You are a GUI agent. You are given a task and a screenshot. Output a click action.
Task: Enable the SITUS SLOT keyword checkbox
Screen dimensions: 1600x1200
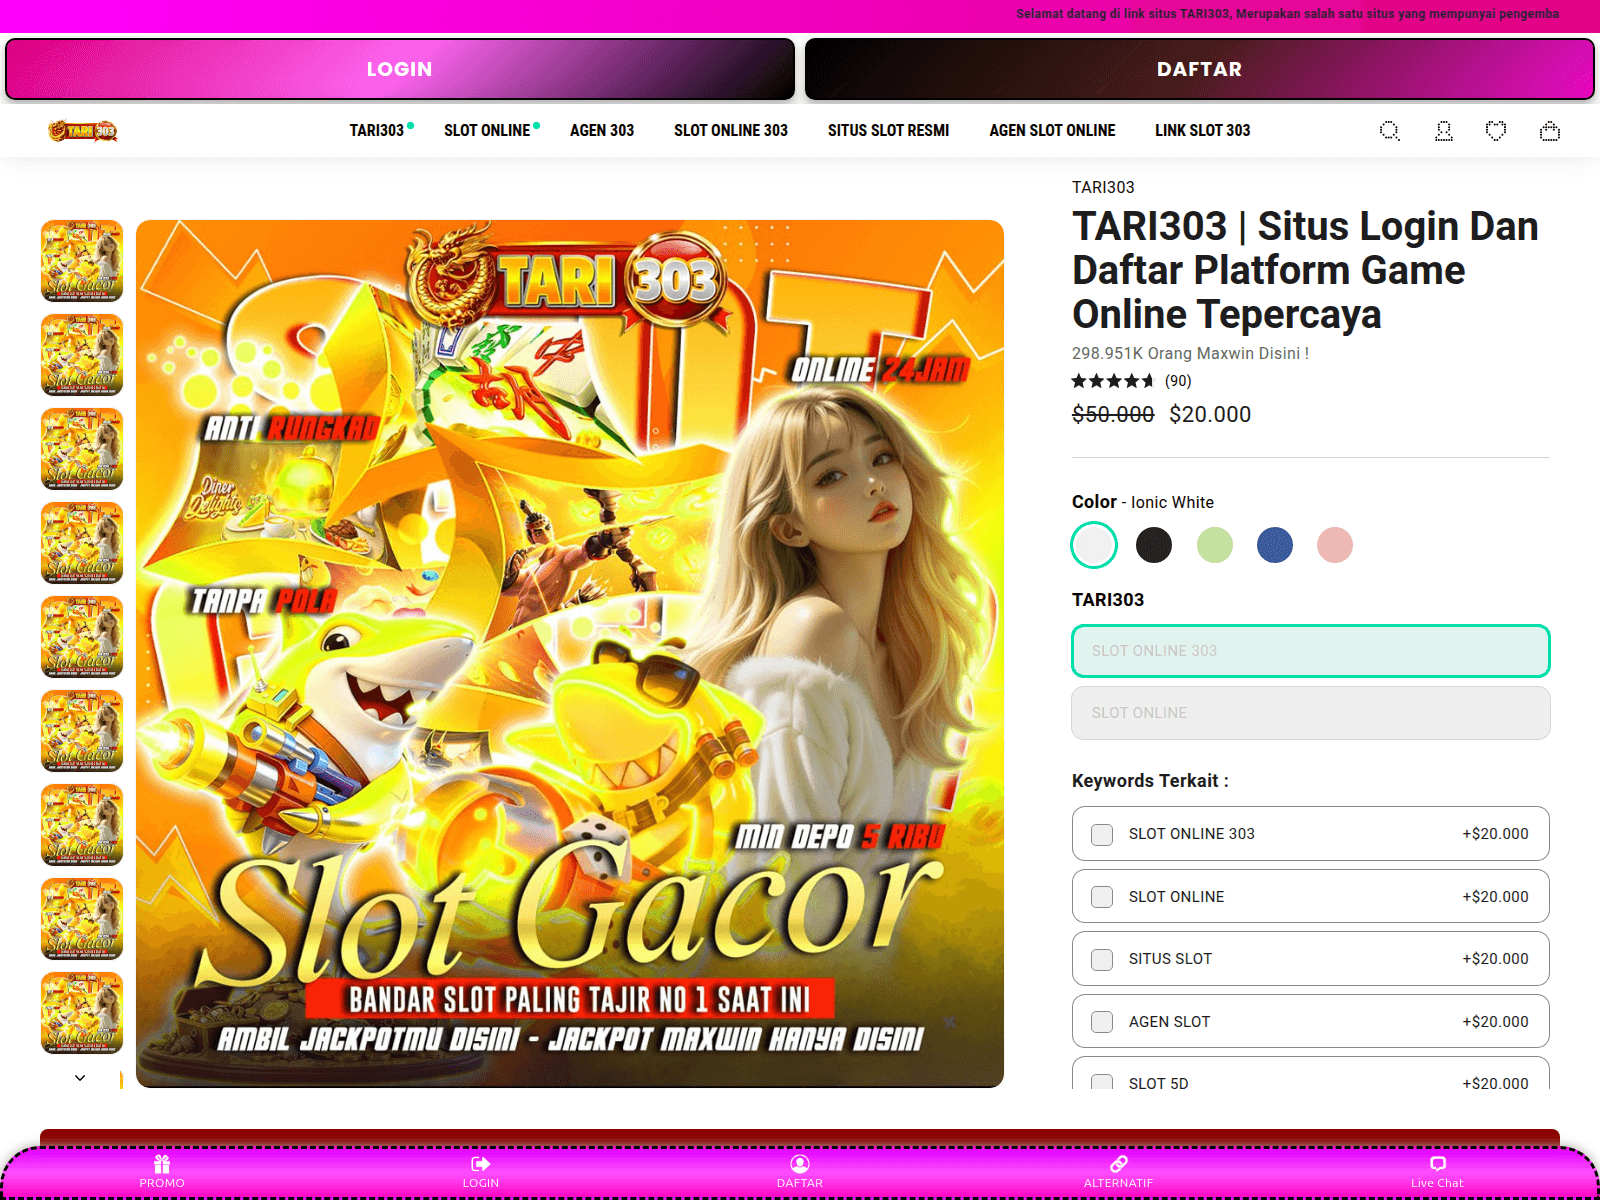1103,958
